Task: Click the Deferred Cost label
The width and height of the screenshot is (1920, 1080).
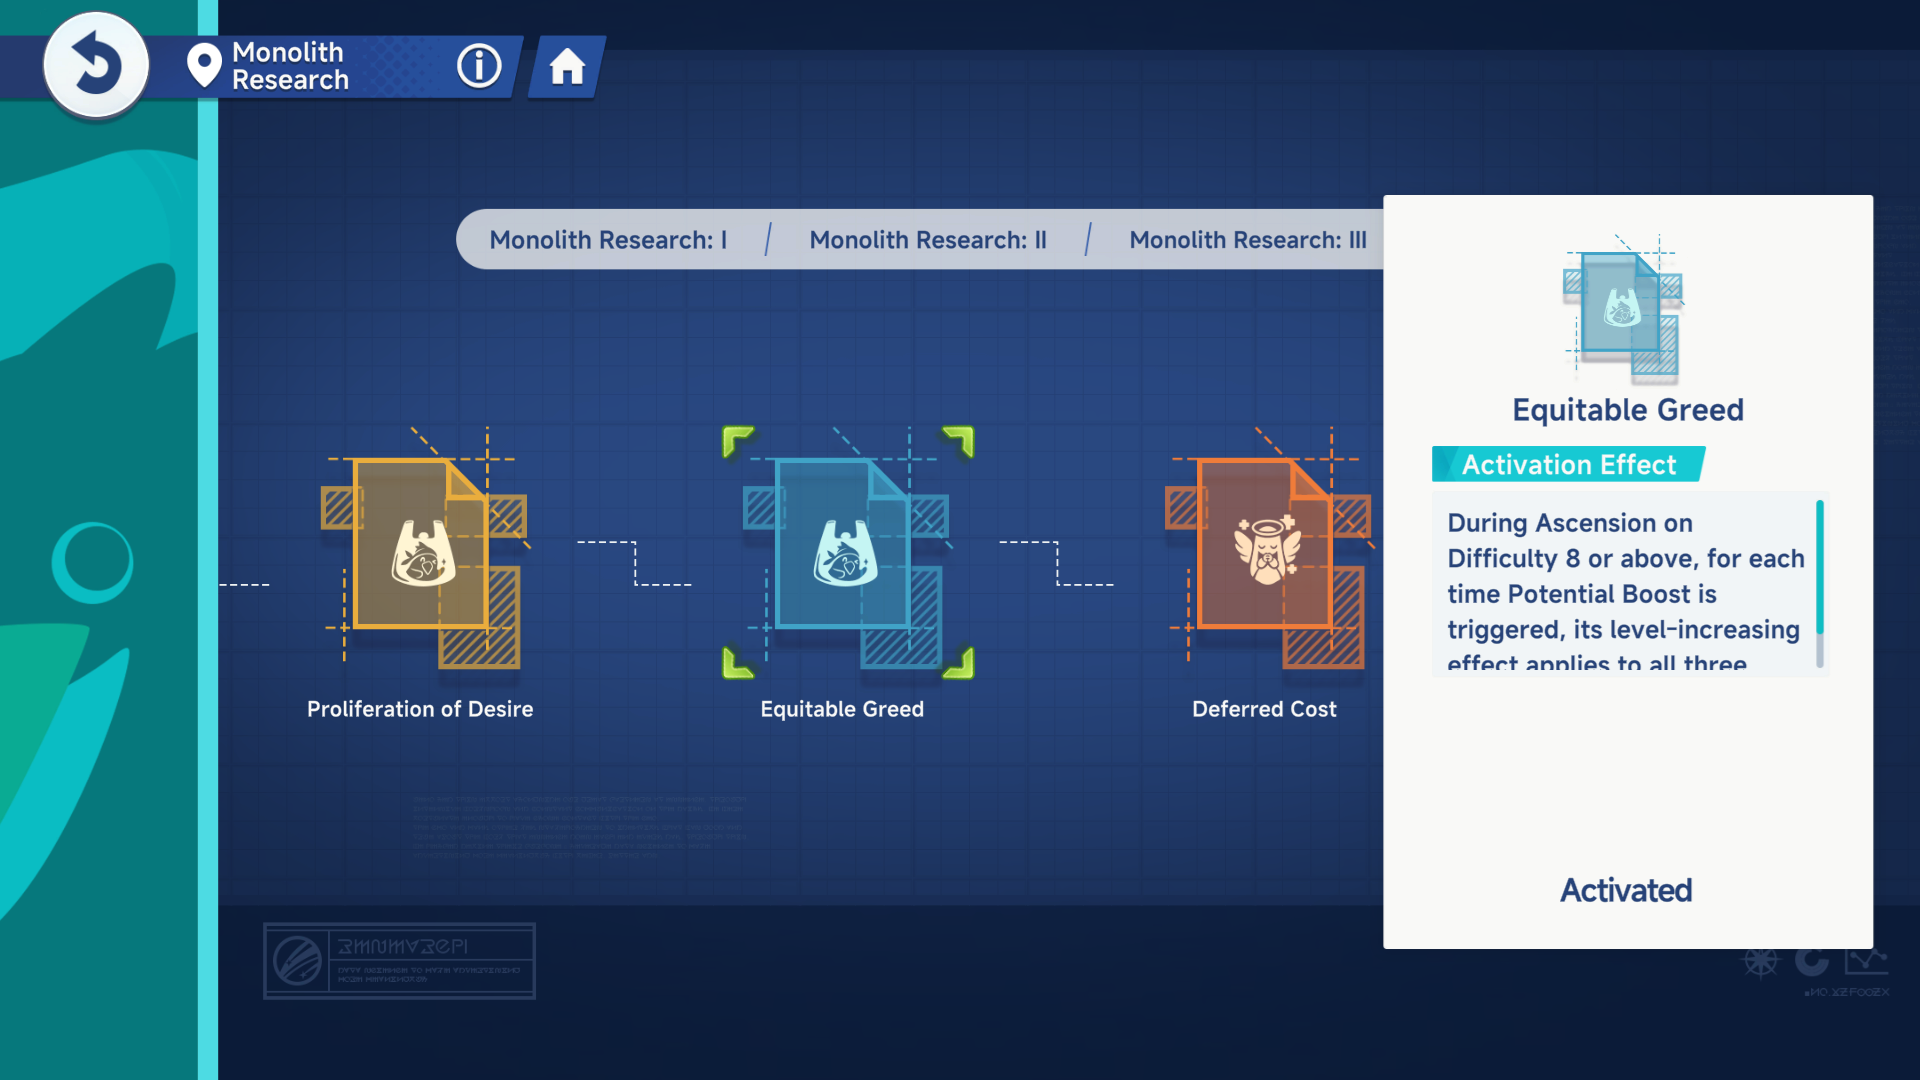Action: pos(1264,709)
